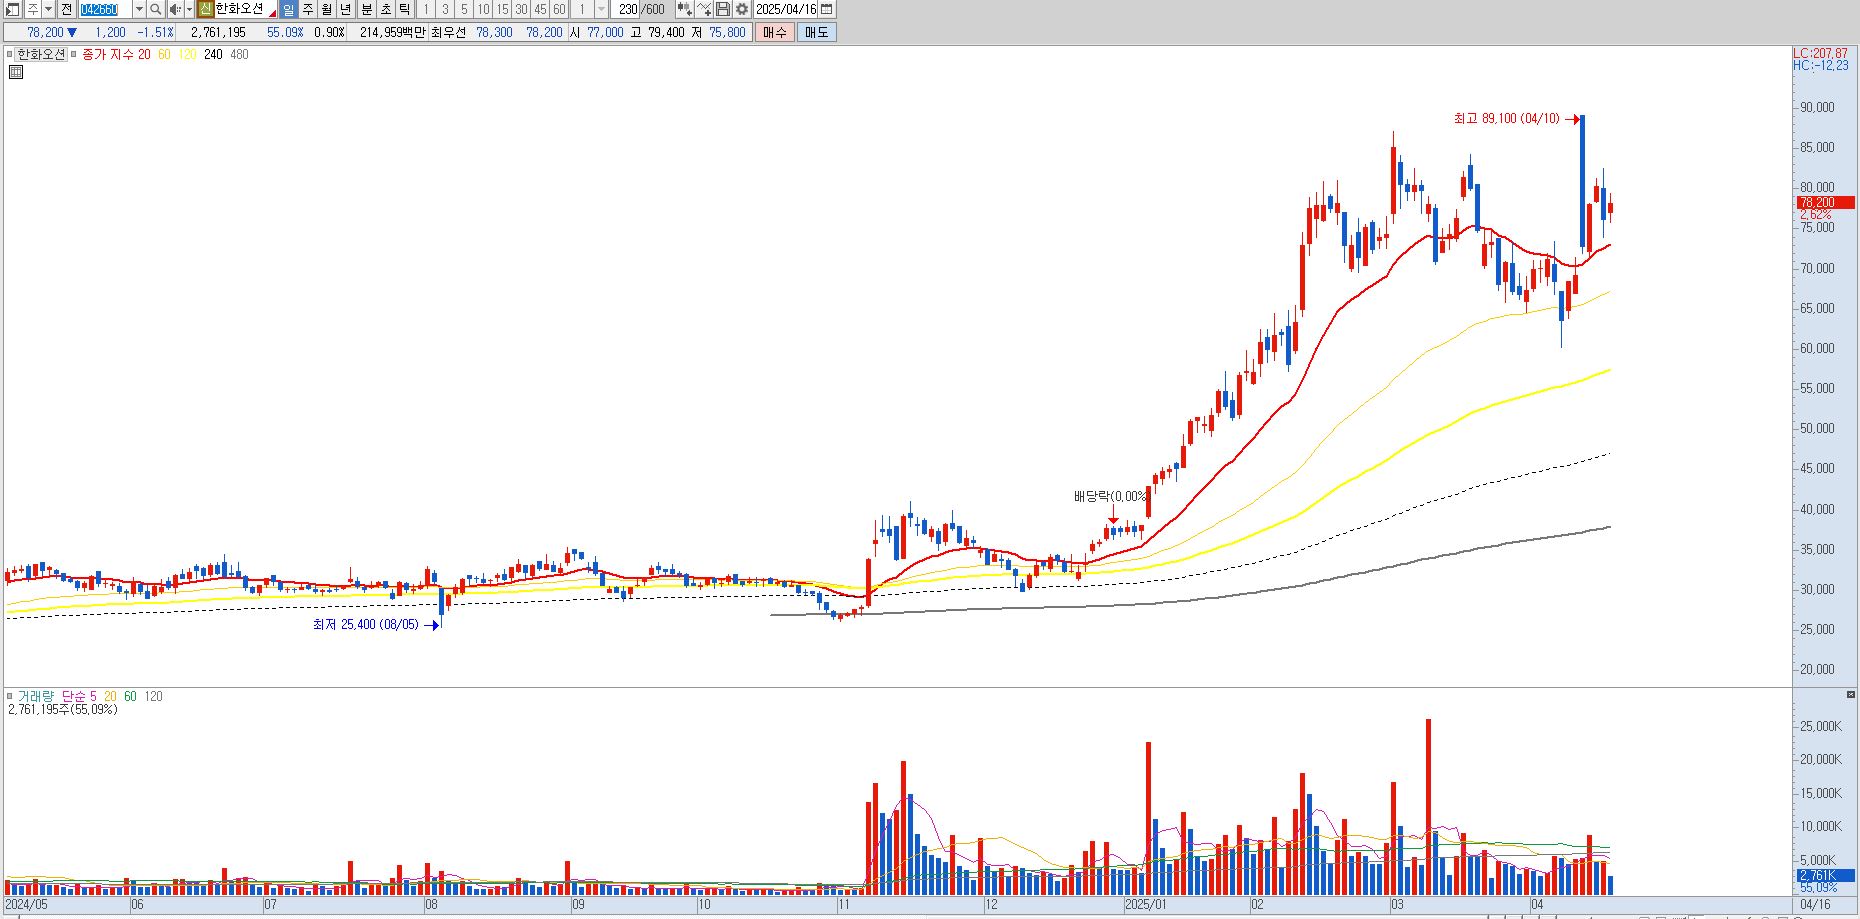Click the window layout icon at top-left
Image resolution: width=1860 pixels, height=919 pixels.
(12, 9)
